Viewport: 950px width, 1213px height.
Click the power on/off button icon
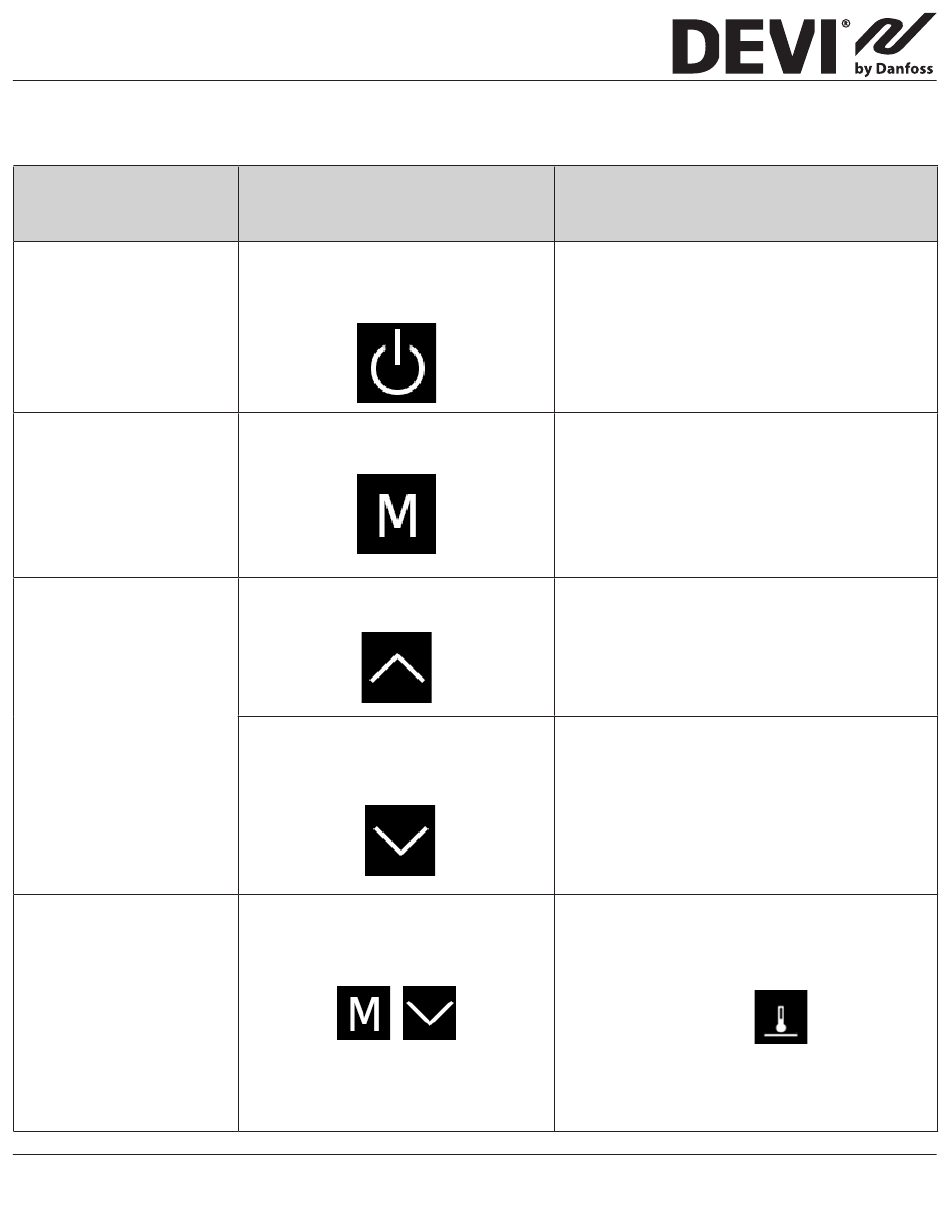397,363
